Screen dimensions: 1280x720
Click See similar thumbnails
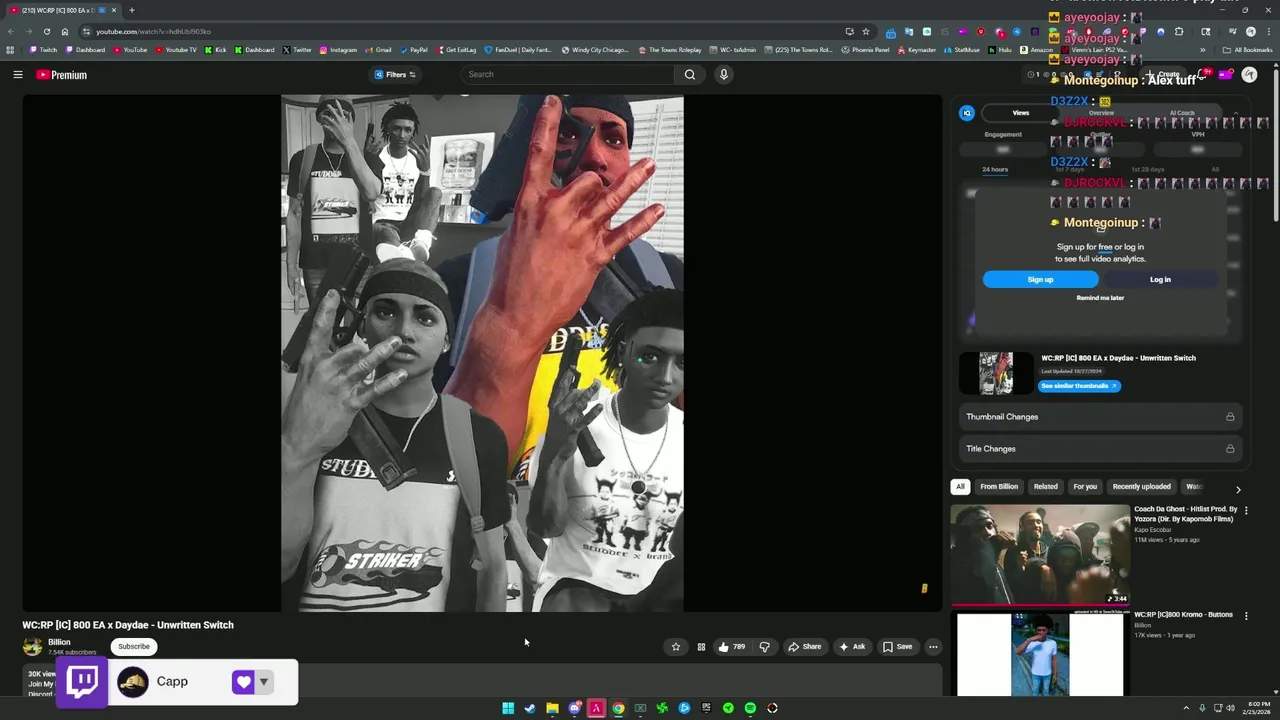click(x=1079, y=386)
